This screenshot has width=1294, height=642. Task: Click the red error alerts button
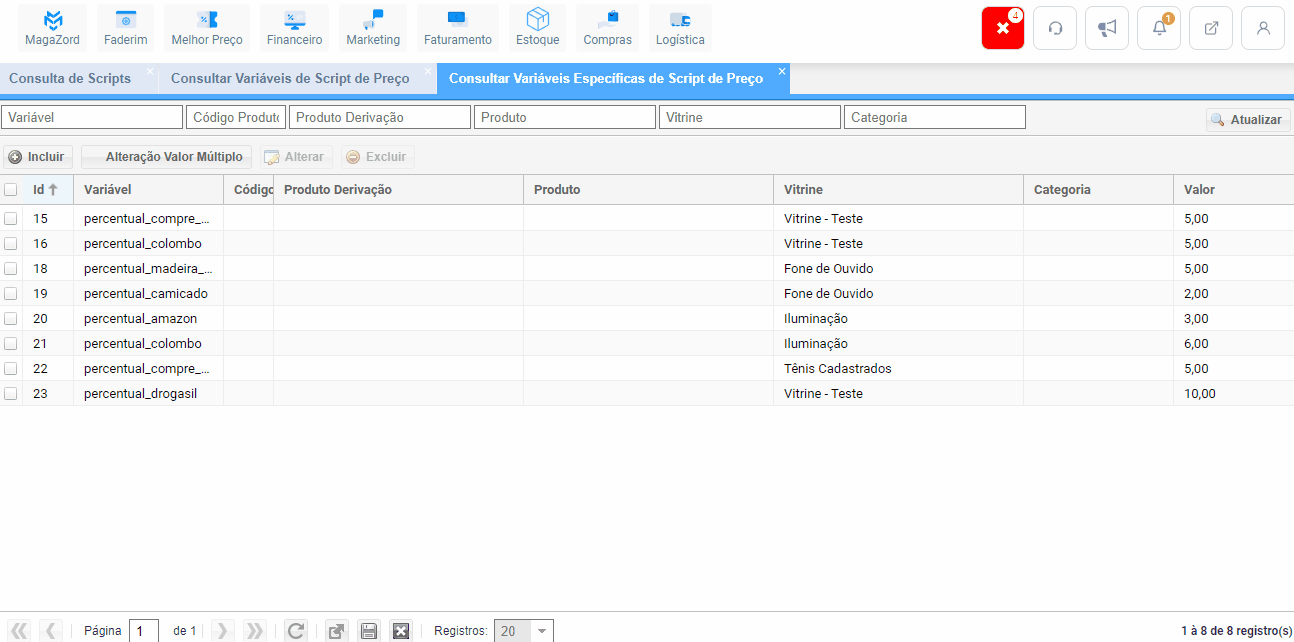[x=1003, y=28]
